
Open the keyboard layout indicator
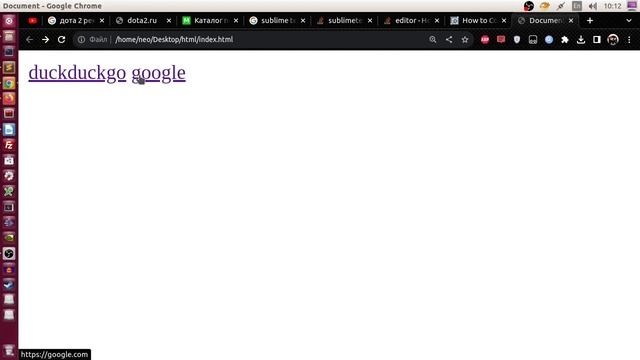577,6
